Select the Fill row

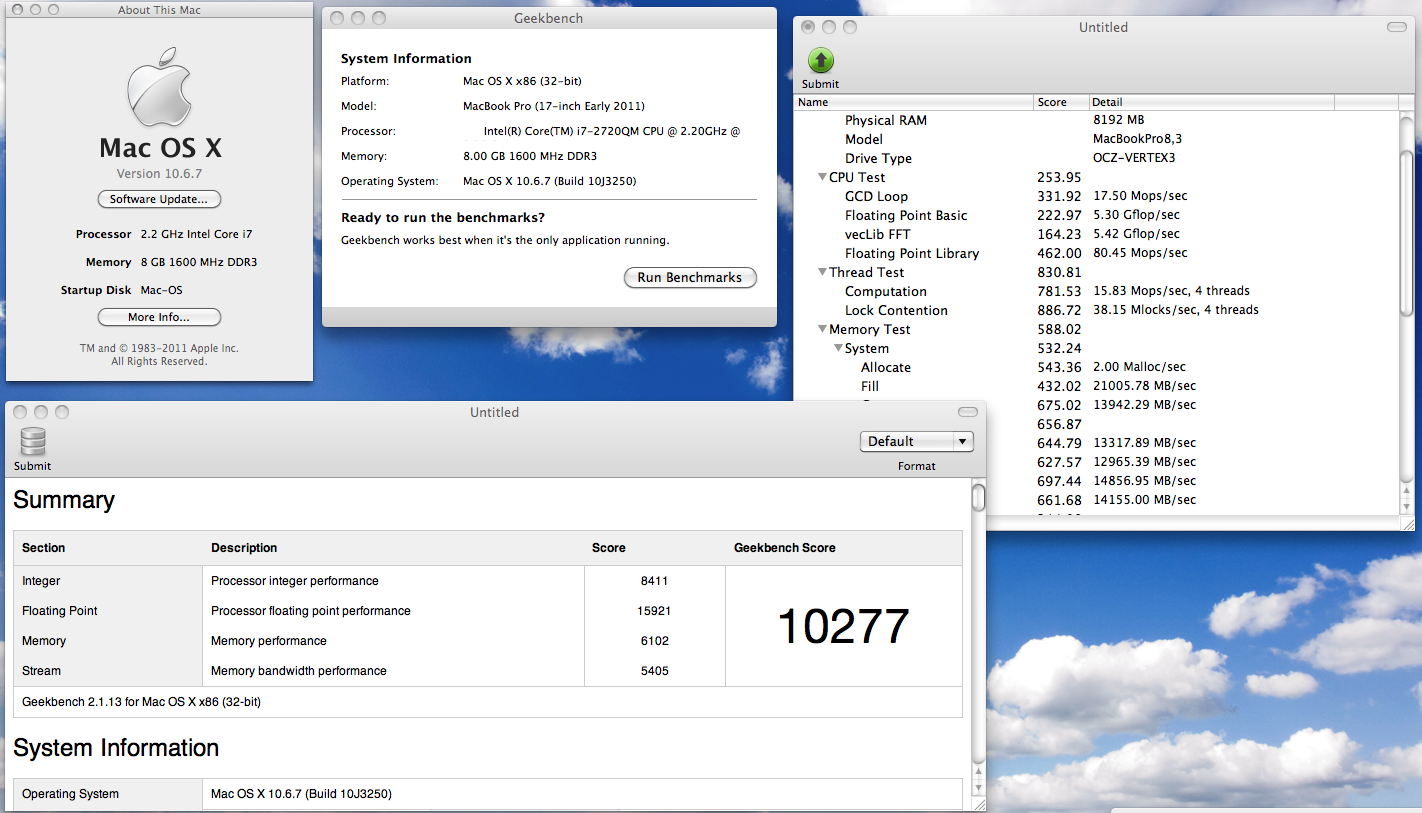coord(1097,386)
